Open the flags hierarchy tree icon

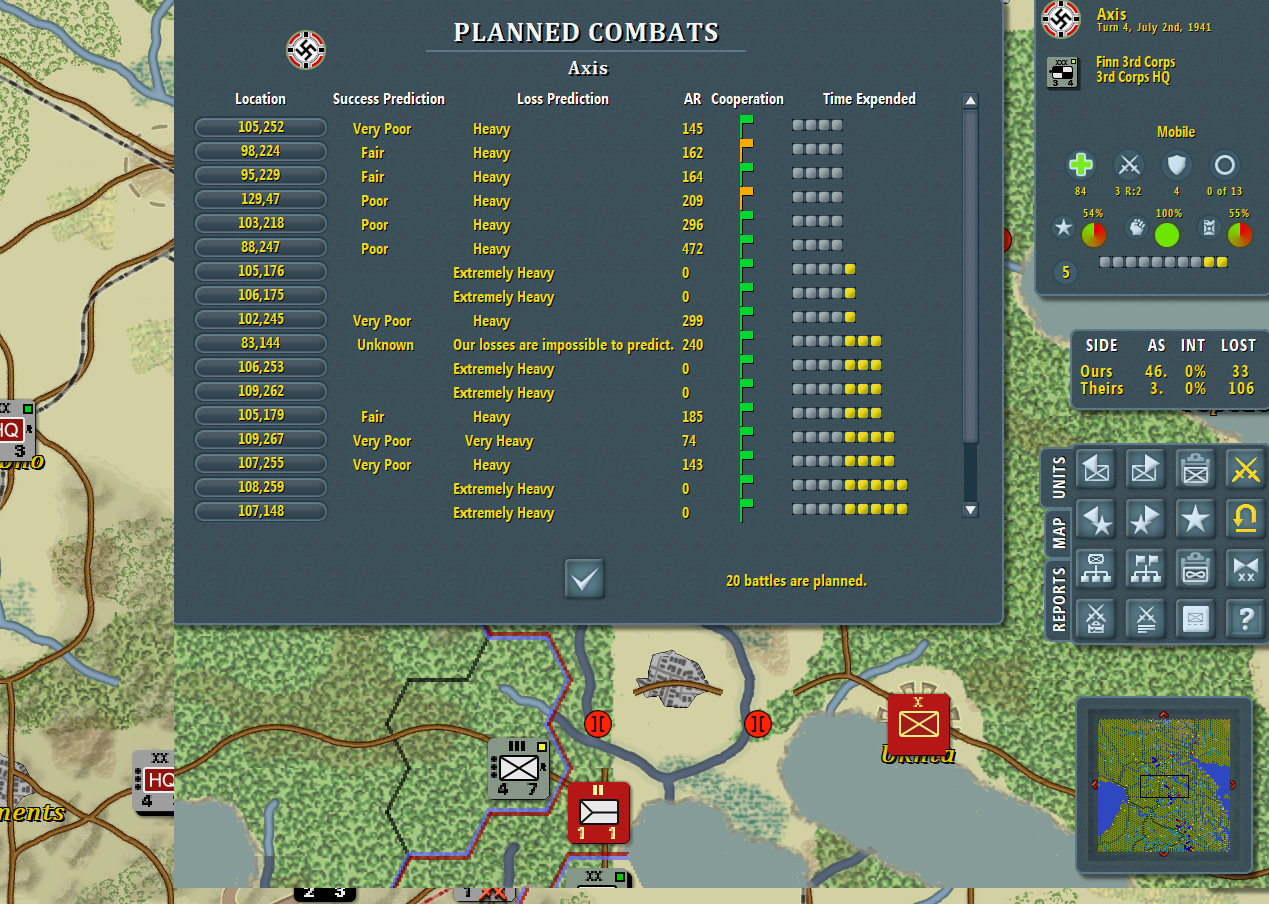tap(1147, 568)
